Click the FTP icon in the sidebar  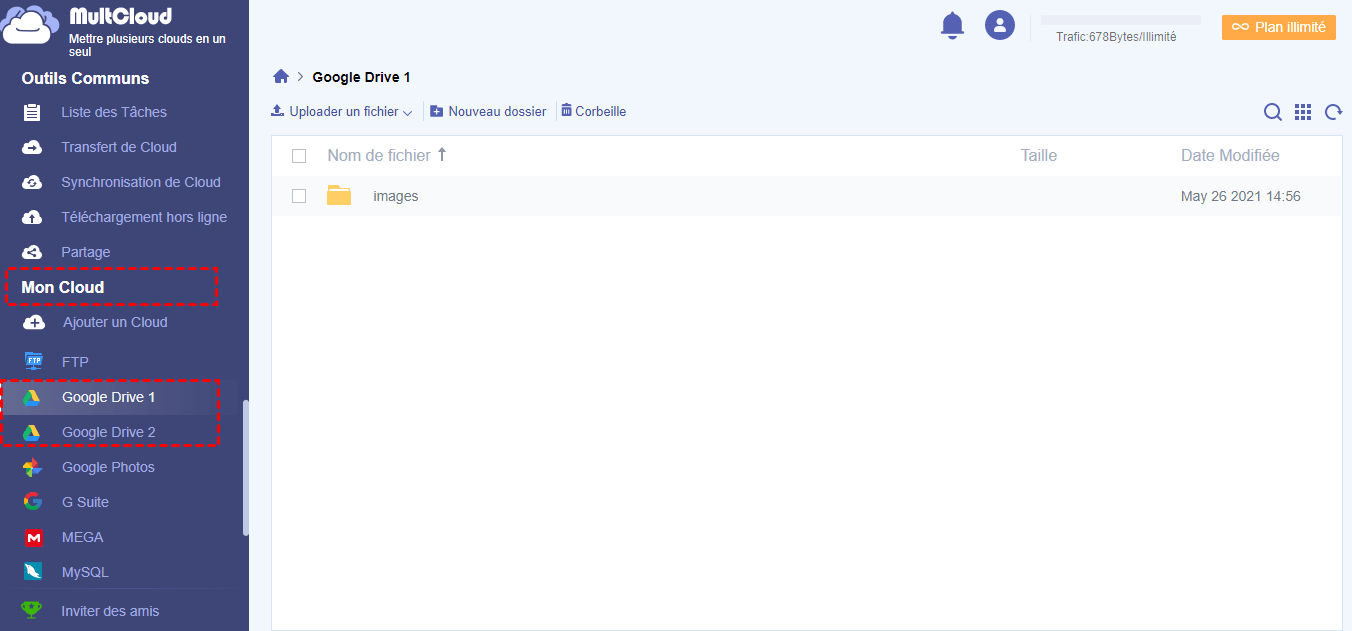(x=34, y=361)
